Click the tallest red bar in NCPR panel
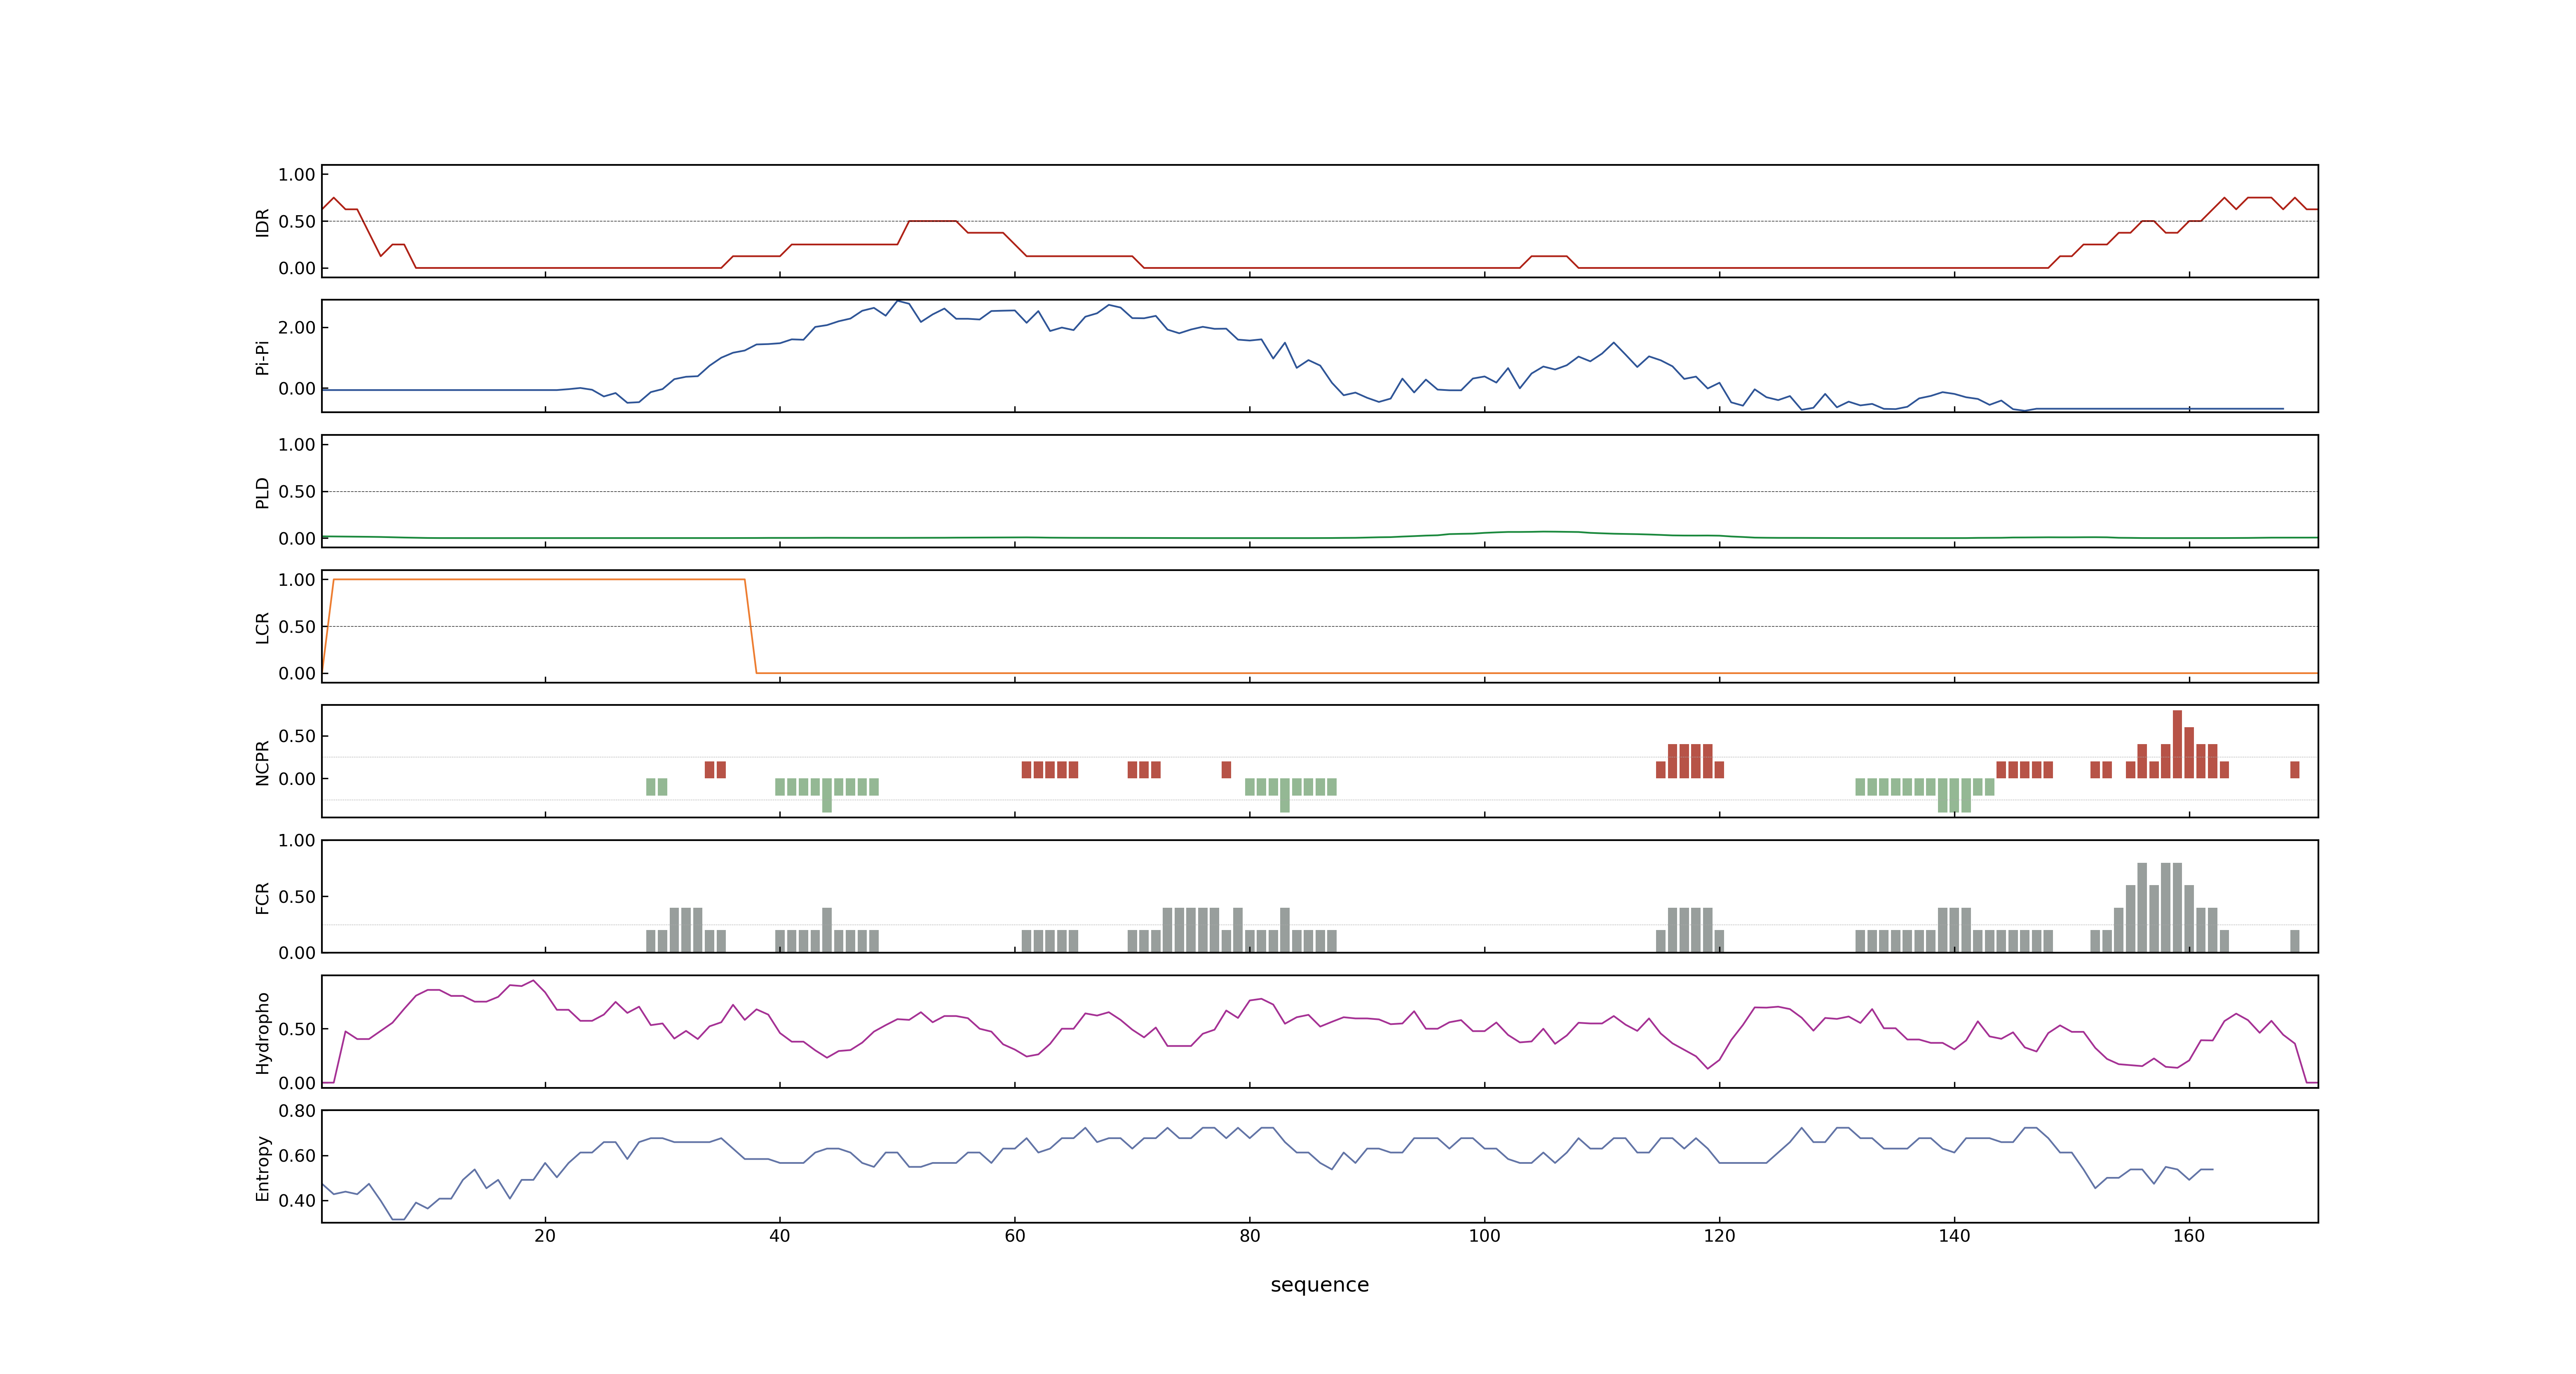The image size is (2576, 1374). (x=2177, y=744)
